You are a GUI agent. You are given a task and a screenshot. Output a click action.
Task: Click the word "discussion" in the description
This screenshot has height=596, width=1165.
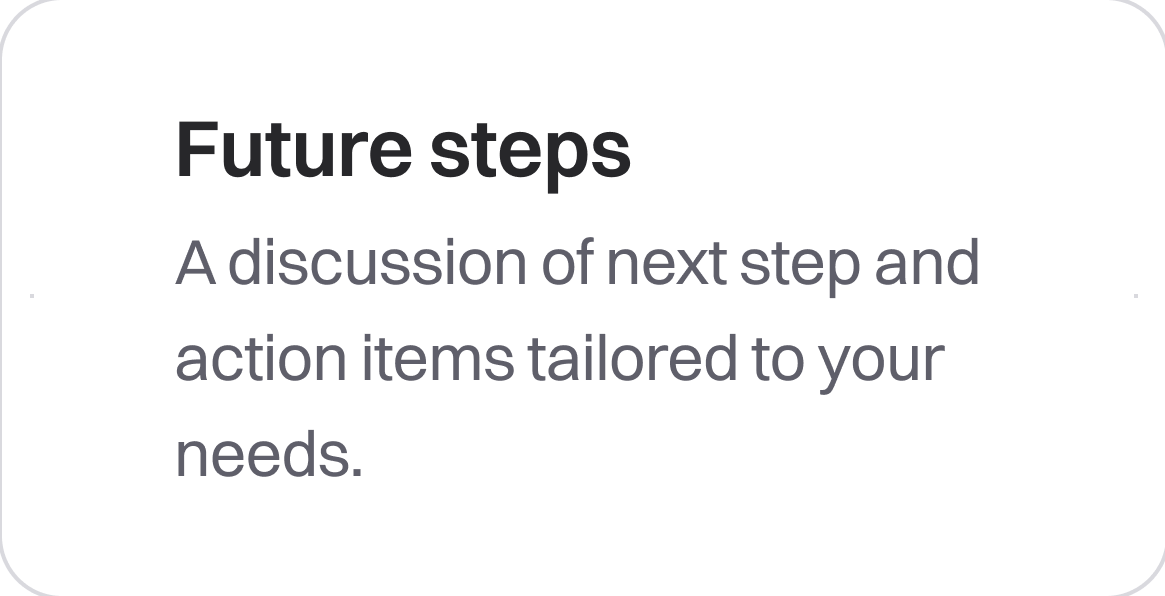377,262
